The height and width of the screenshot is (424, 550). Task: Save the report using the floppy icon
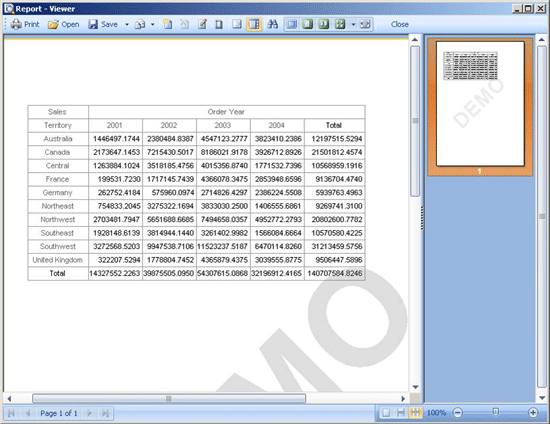click(x=93, y=24)
